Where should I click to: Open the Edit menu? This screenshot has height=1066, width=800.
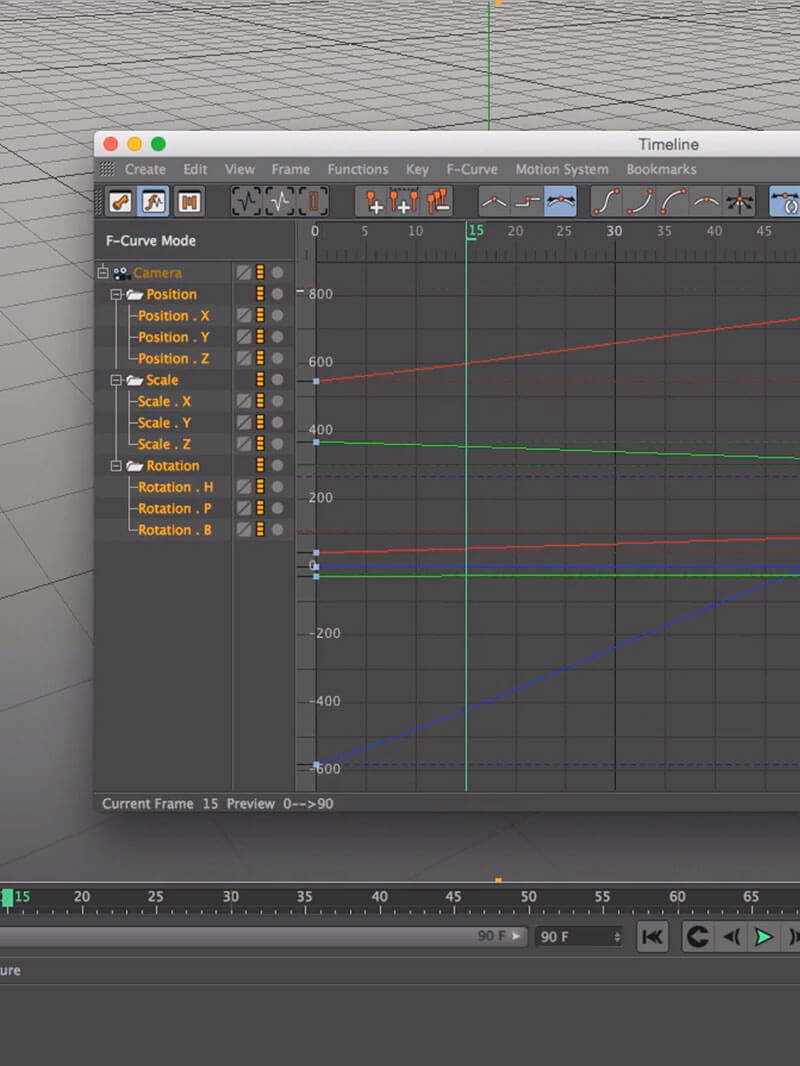(195, 169)
